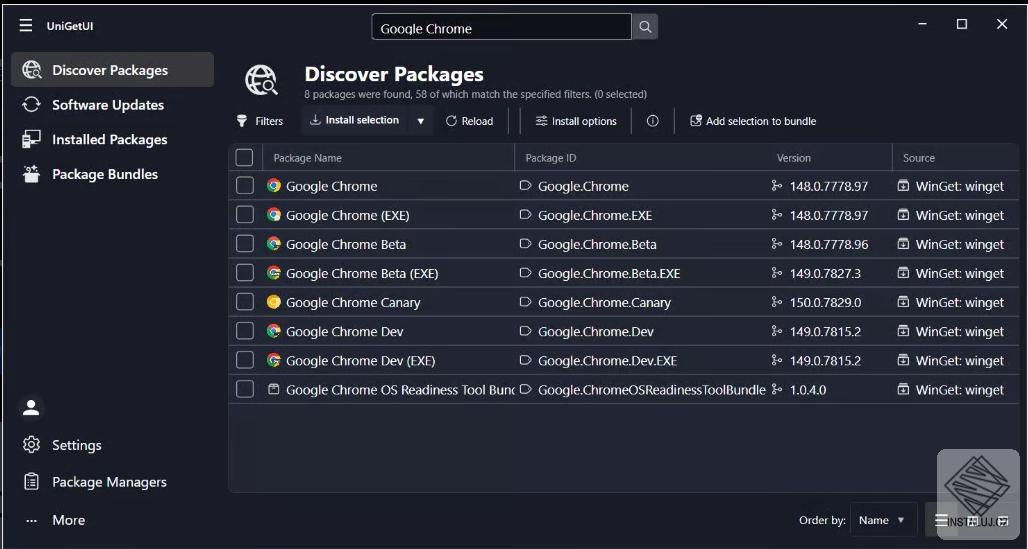Screen dimensions: 1028x549
Task: Tick the checkbox for Google Chrome (EXE)
Action: [245, 214]
